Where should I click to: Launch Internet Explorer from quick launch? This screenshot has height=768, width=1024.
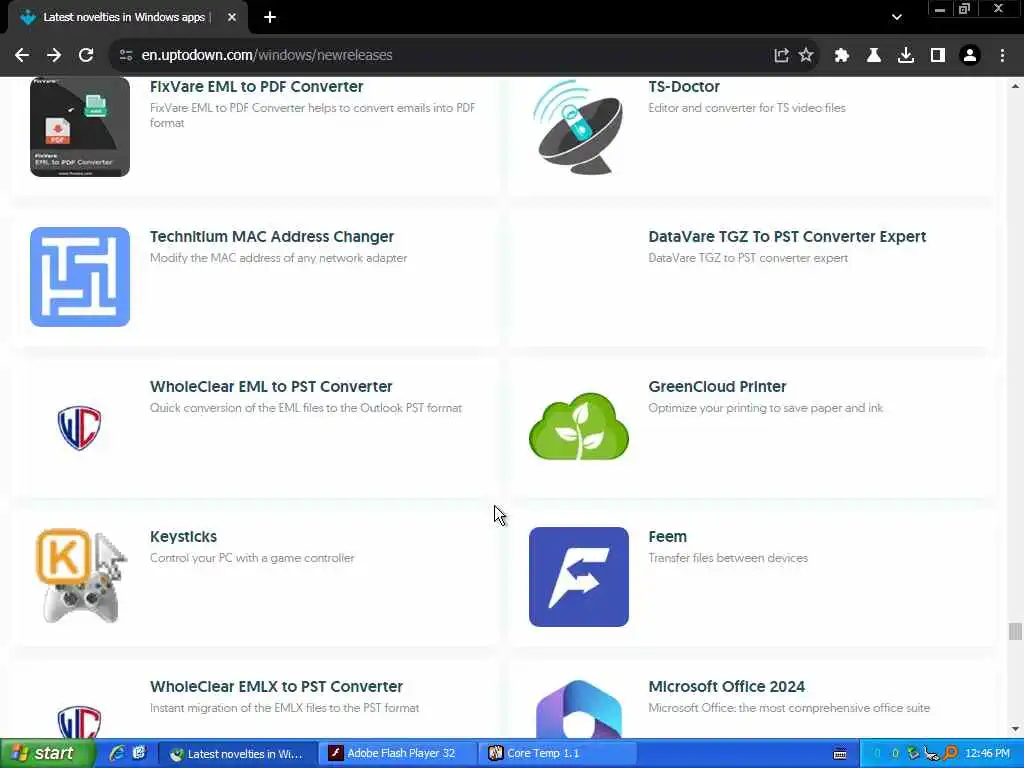coord(117,754)
